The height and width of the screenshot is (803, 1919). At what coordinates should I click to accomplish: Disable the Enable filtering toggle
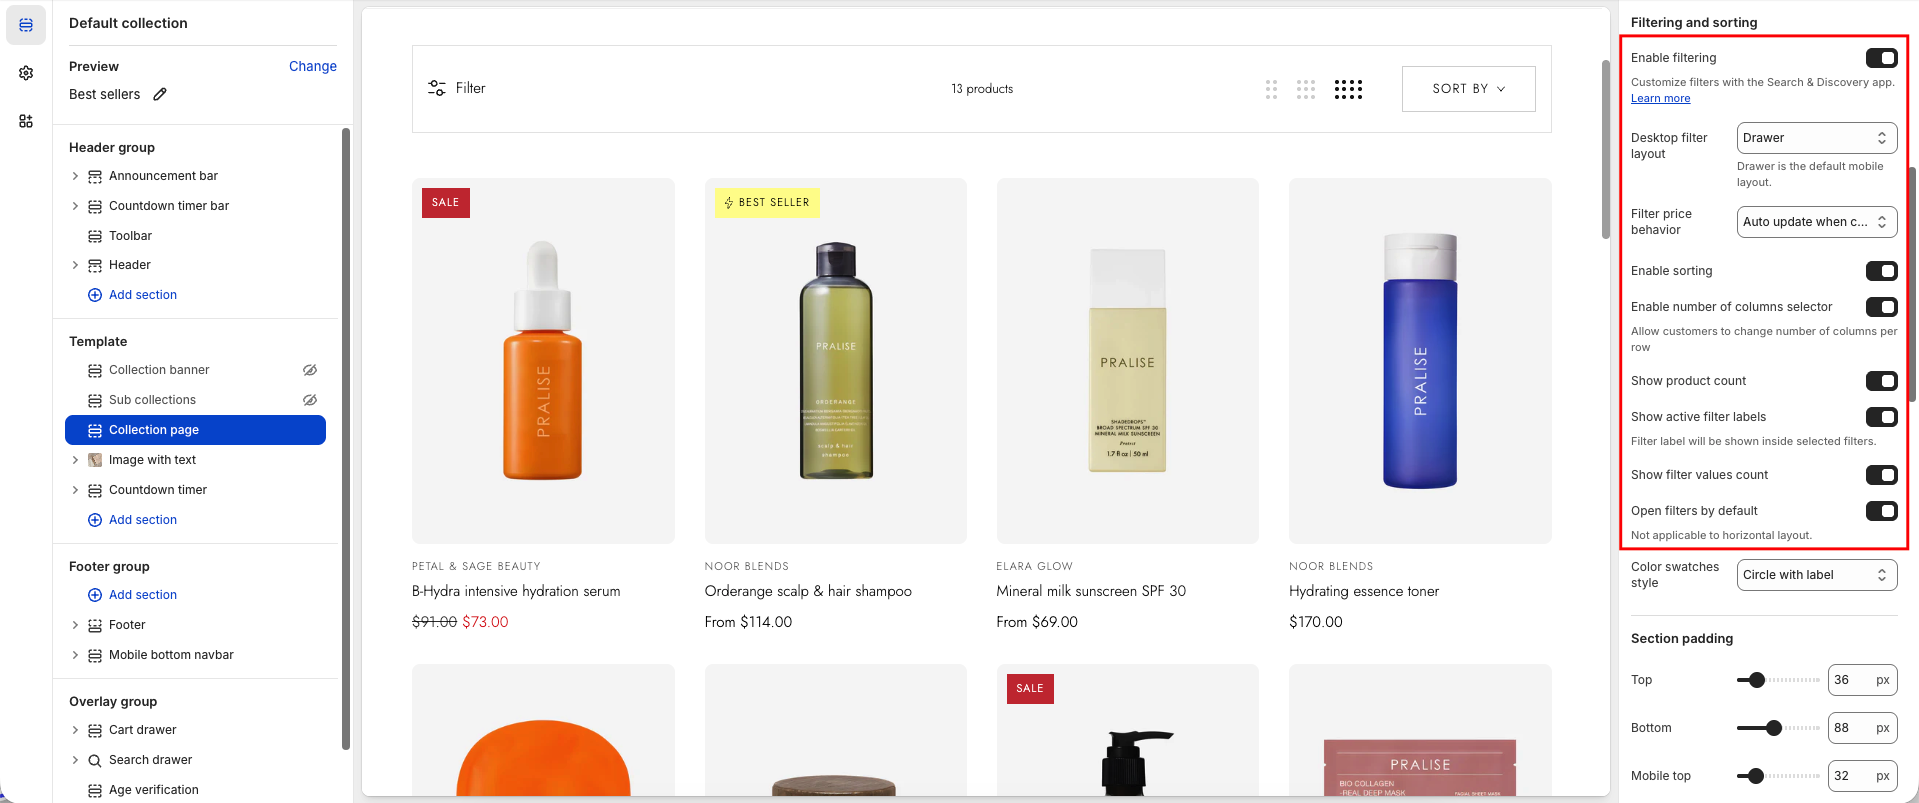(x=1881, y=58)
